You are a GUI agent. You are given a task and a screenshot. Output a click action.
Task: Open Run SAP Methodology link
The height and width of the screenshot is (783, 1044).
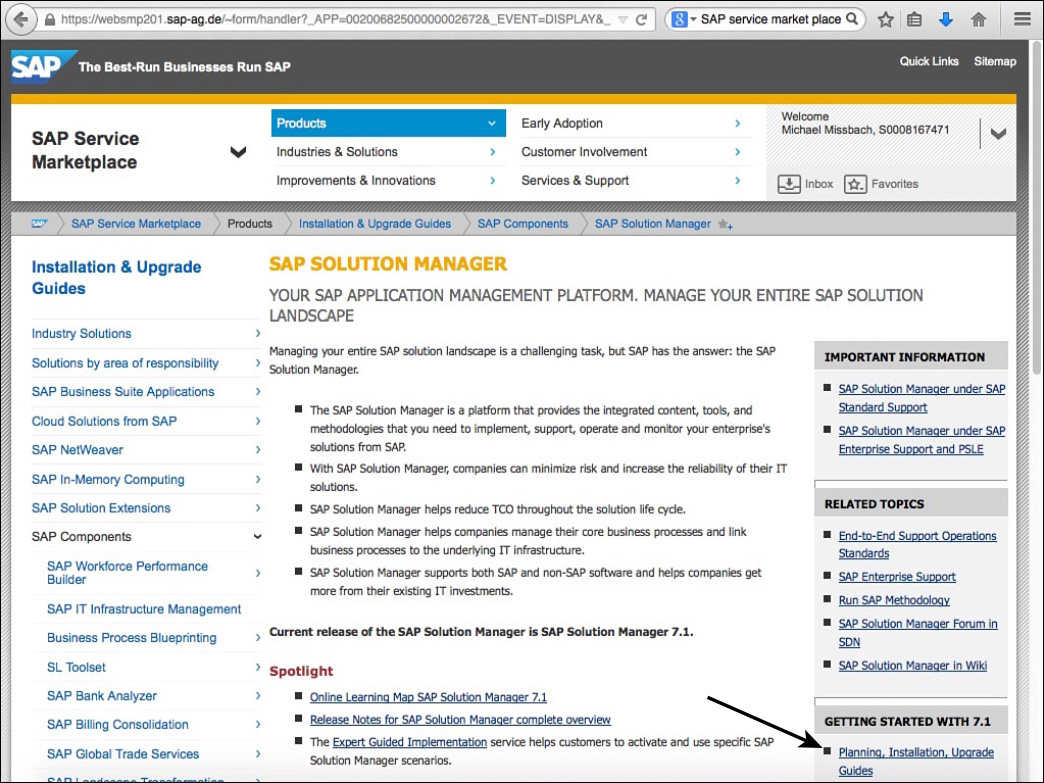tap(894, 600)
